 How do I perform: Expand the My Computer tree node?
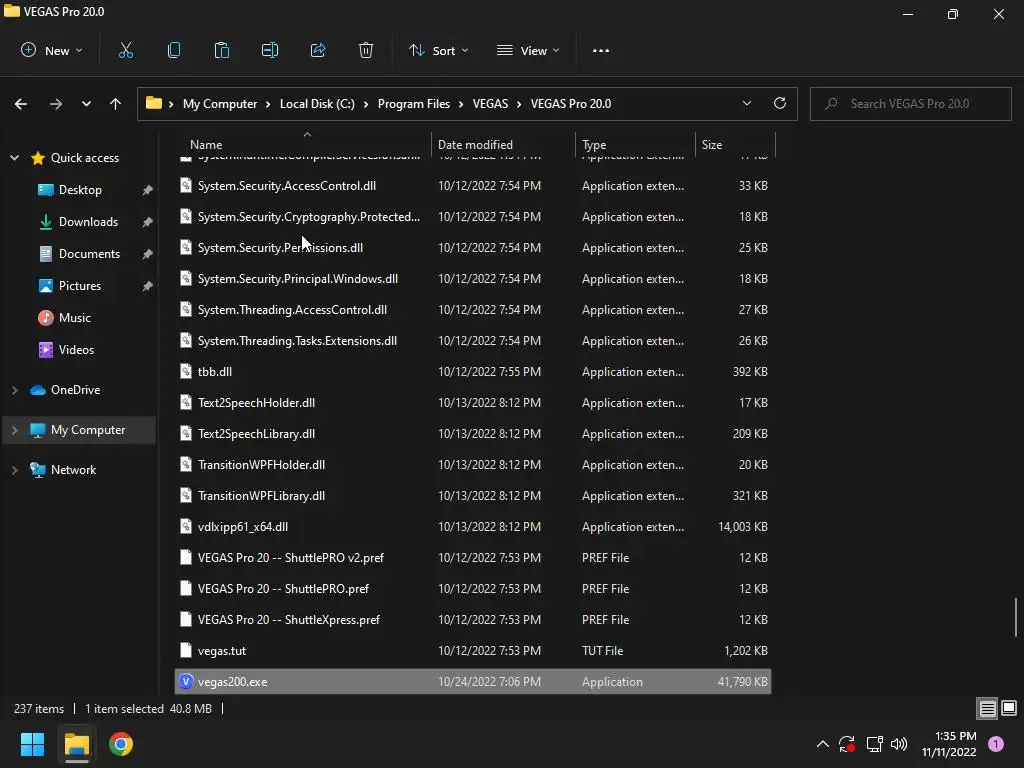pos(14,430)
